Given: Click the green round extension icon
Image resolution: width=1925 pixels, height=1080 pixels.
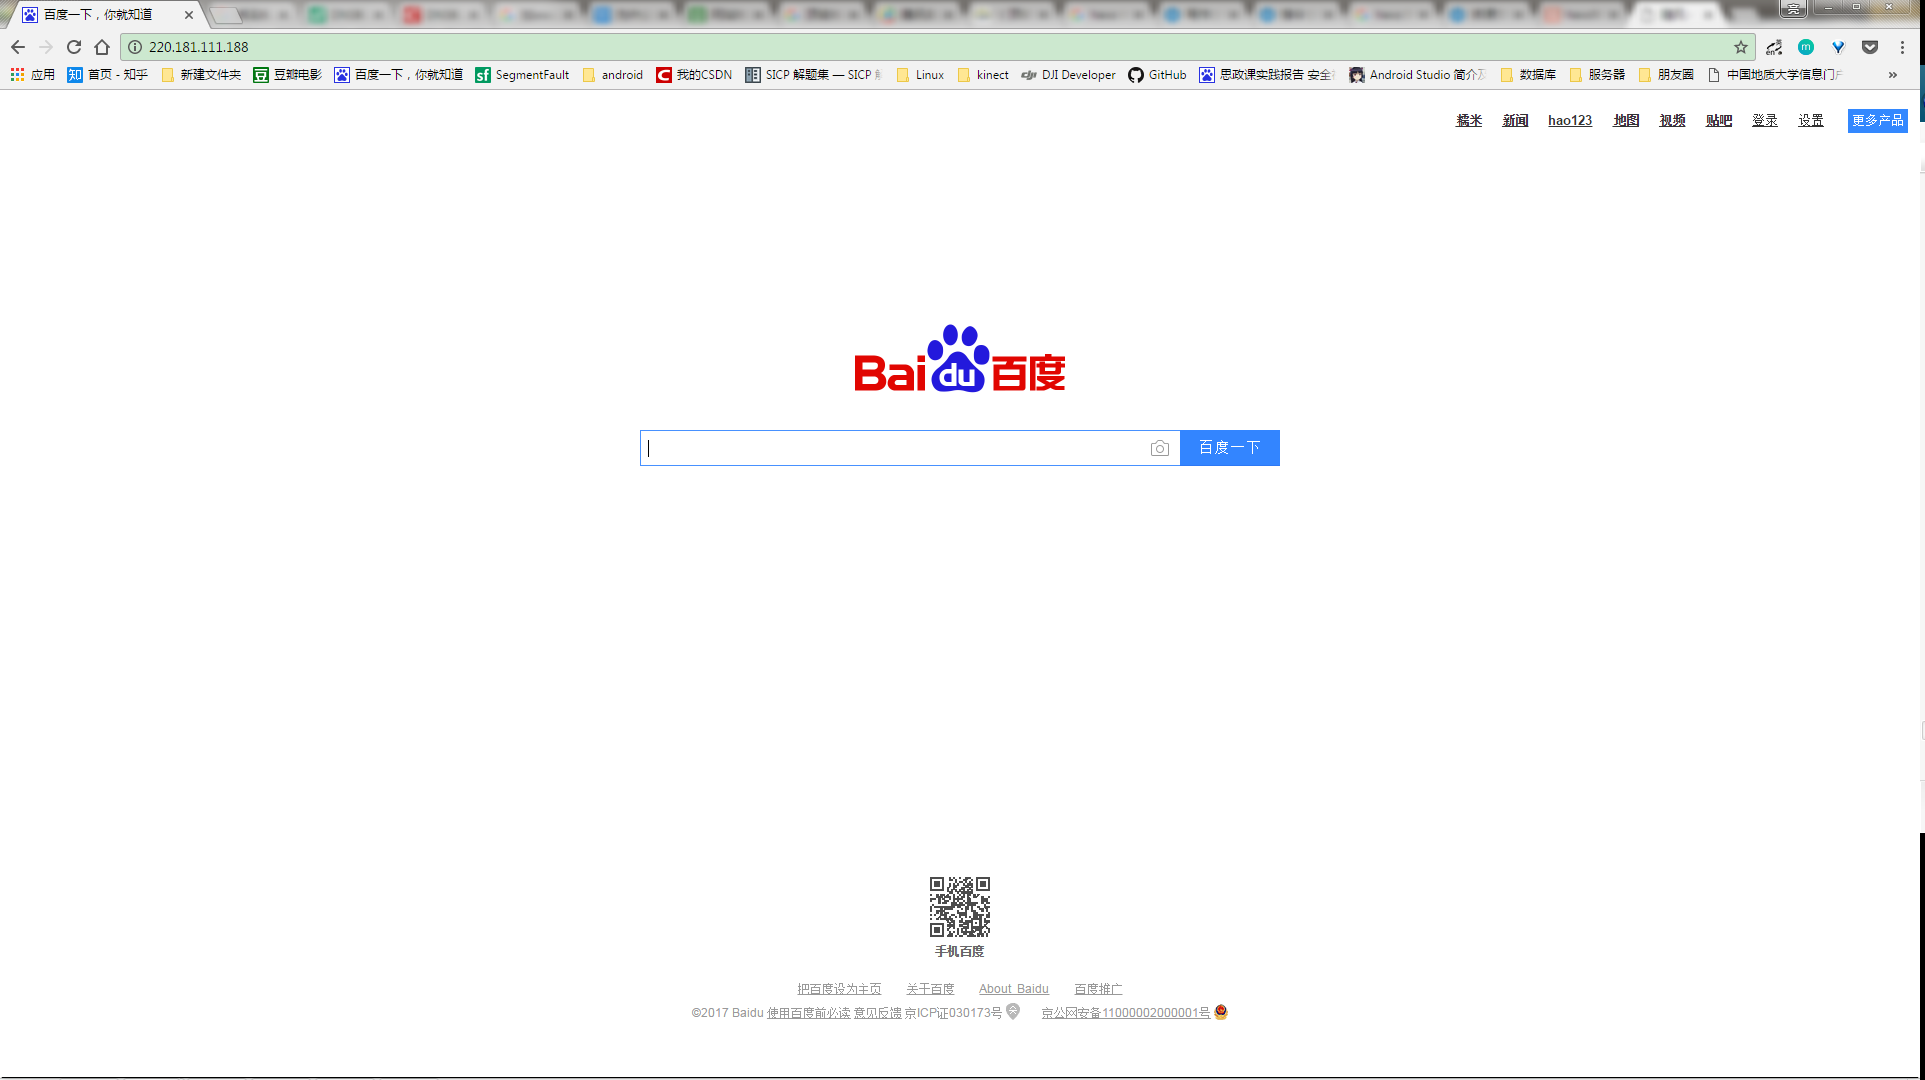Looking at the screenshot, I should coord(1806,47).
